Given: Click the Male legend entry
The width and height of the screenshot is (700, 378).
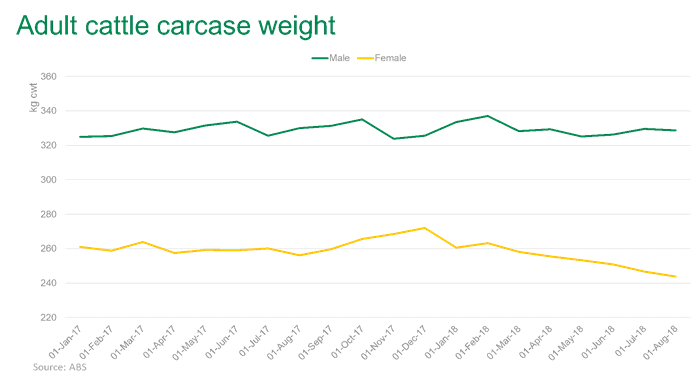Looking at the screenshot, I should (330, 58).
